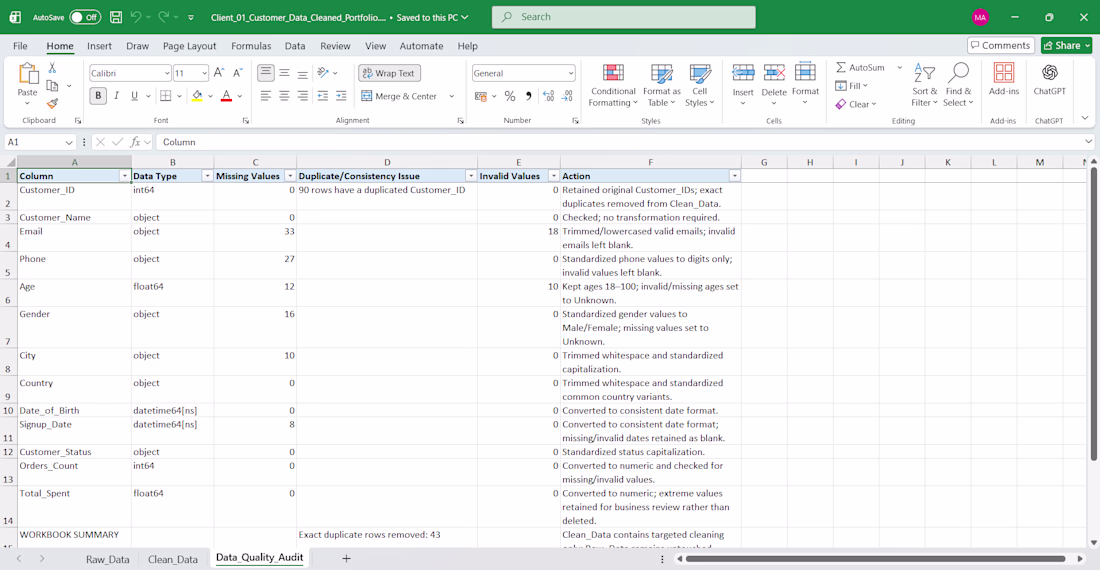This screenshot has width=1100, height=570.
Task: Open Action column filter dropdown
Action: (735, 176)
